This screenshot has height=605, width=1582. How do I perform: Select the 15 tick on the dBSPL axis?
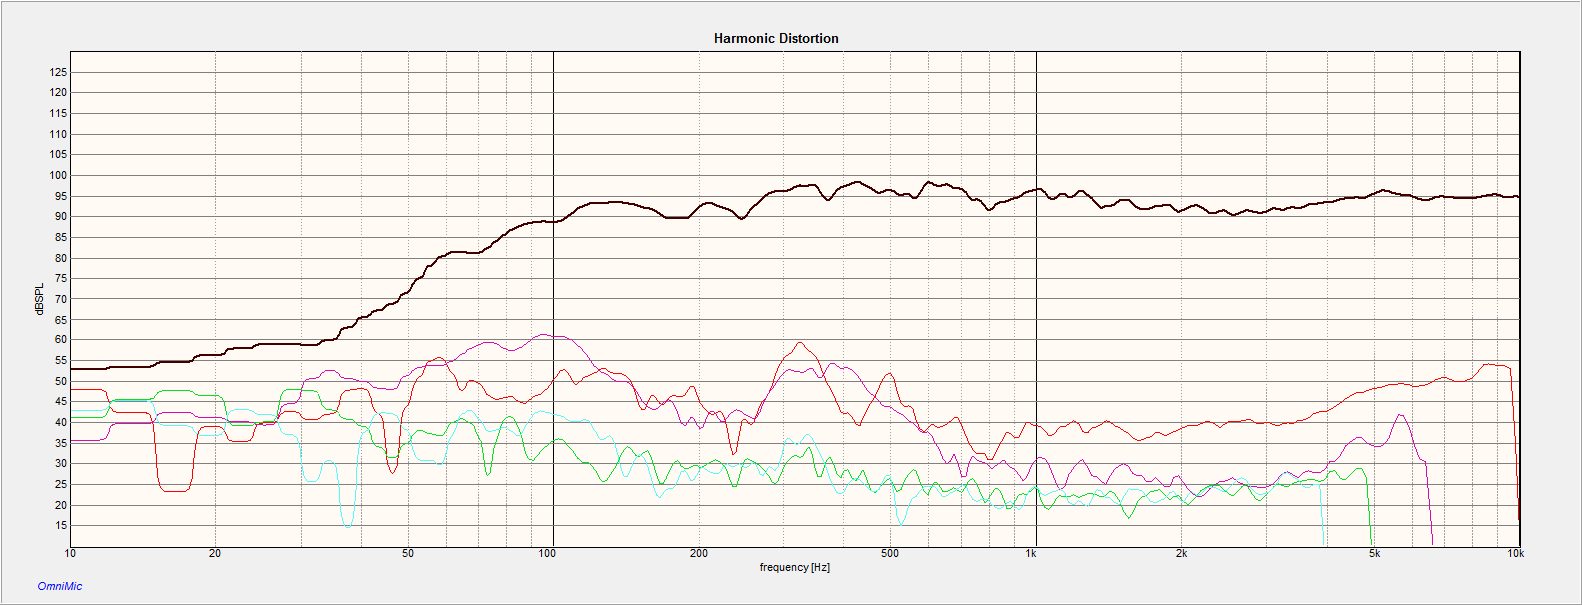coord(61,525)
